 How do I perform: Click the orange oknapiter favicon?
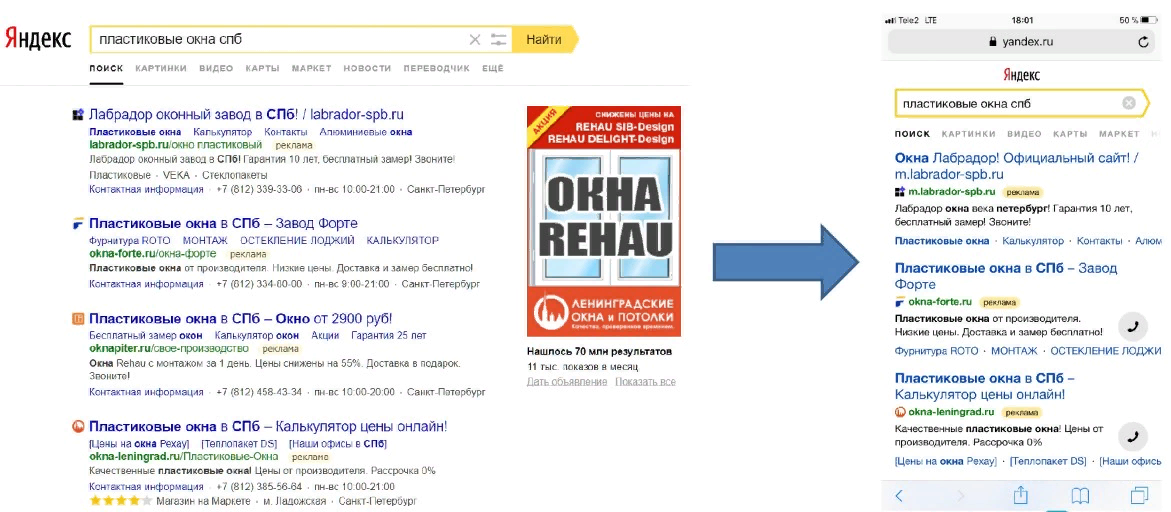[x=77, y=319]
